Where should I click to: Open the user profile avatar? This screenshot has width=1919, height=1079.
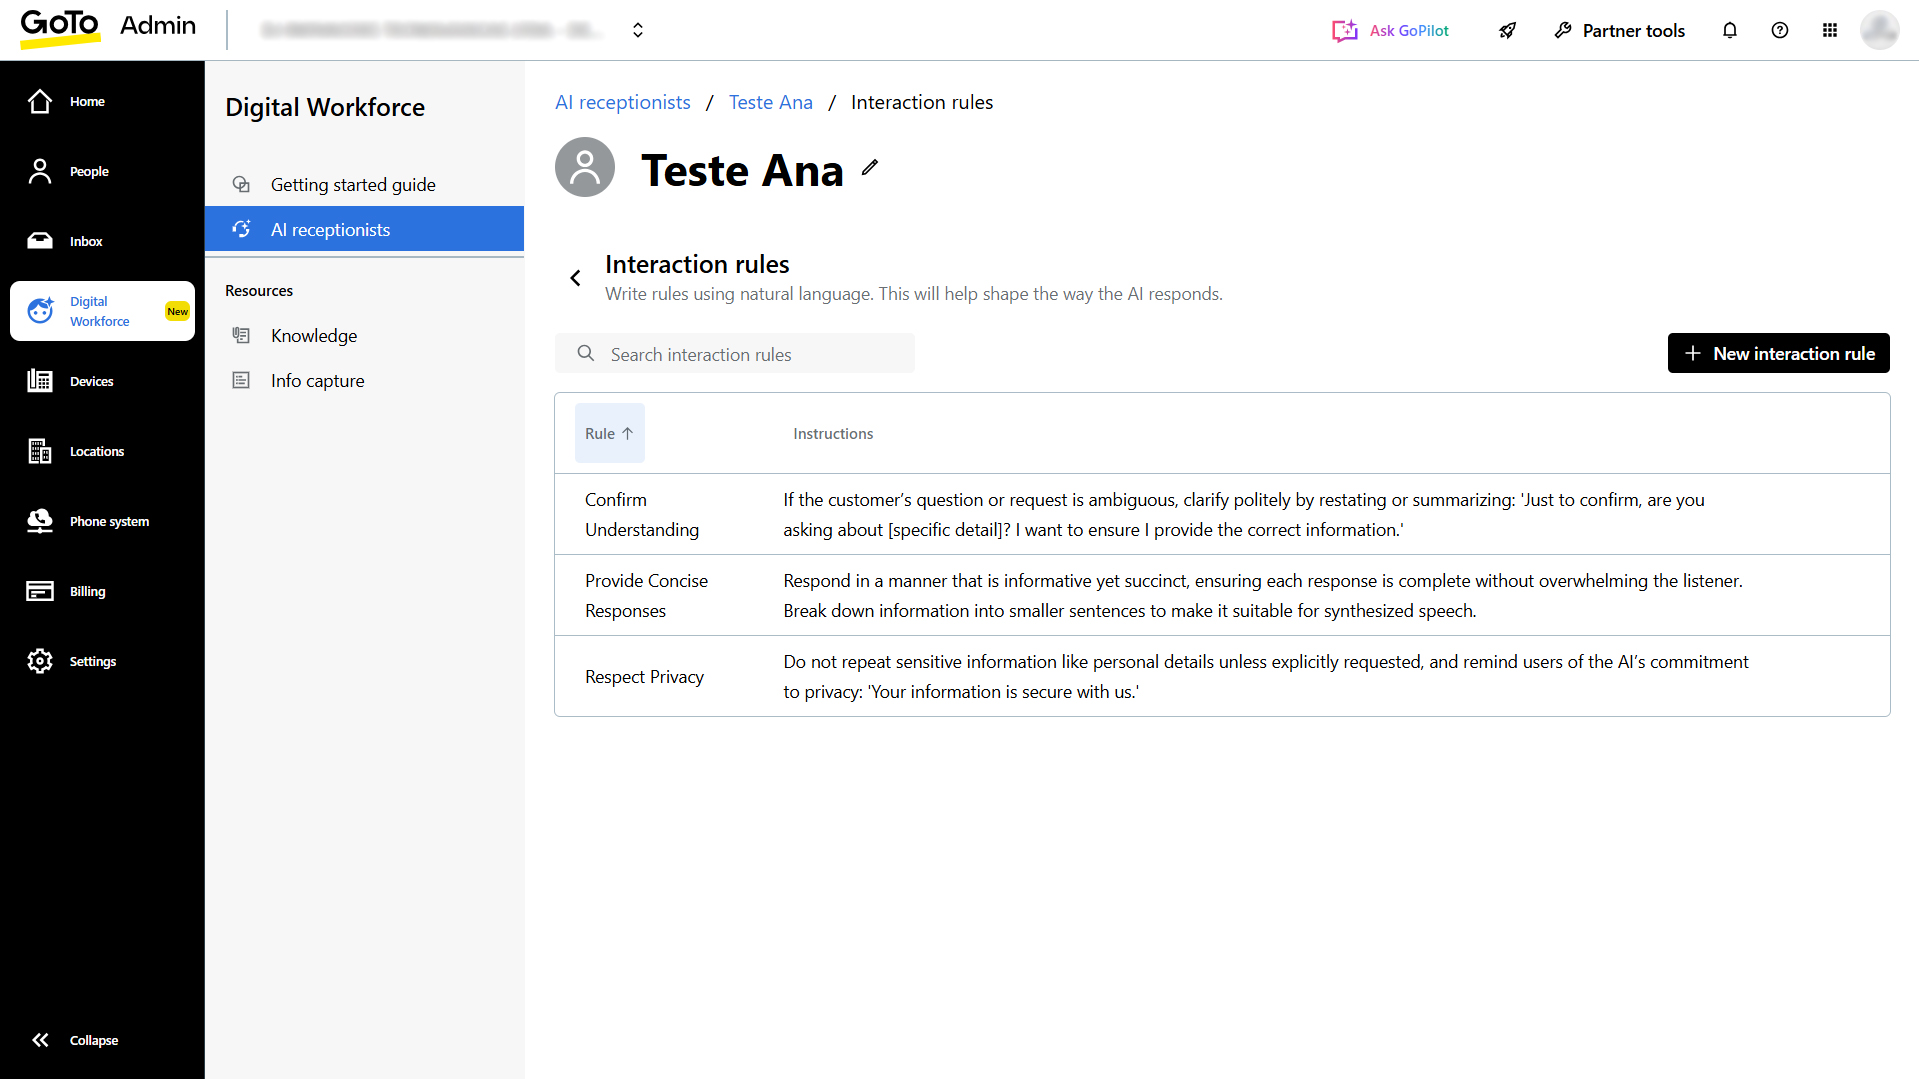pos(1878,30)
